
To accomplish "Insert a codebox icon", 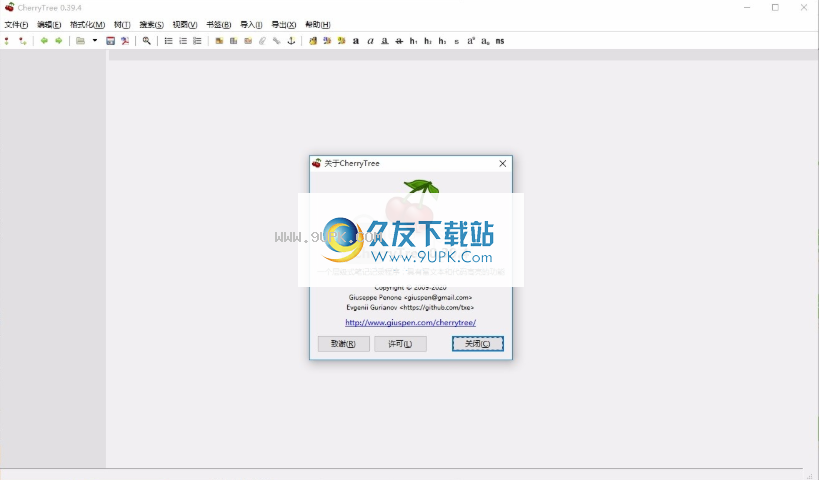I will 248,41.
